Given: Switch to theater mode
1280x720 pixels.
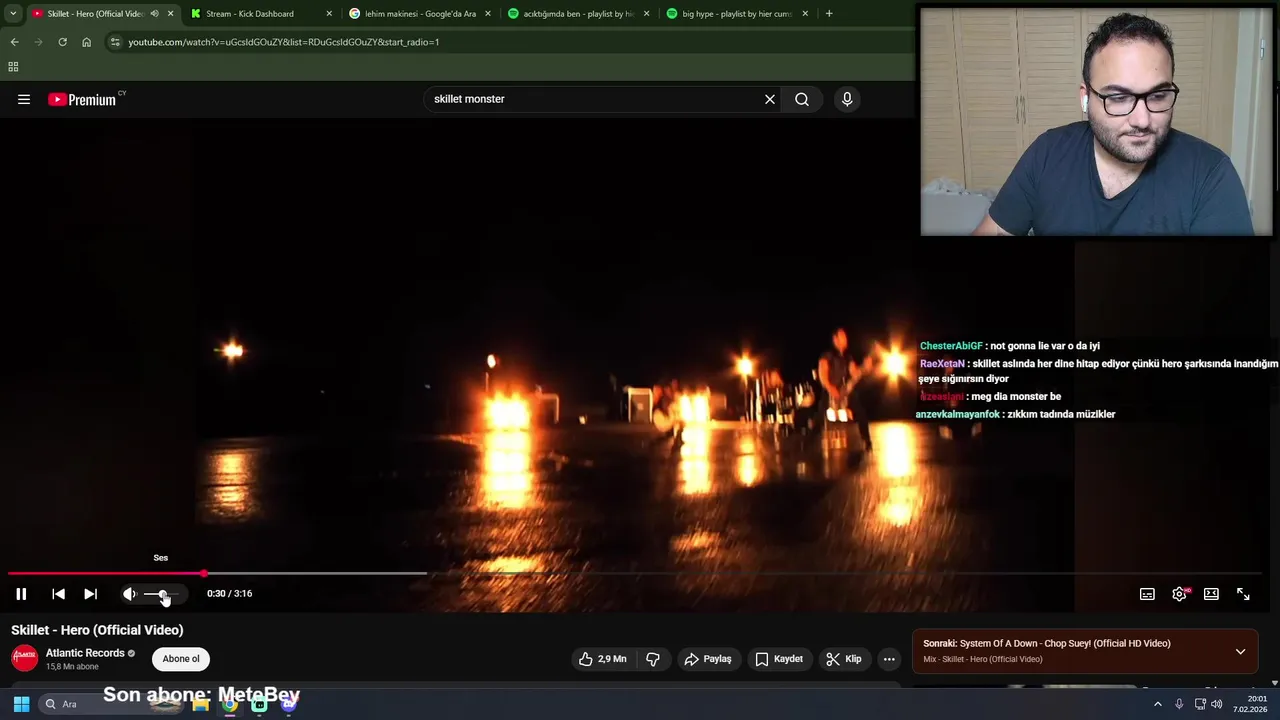Looking at the screenshot, I should [x=1211, y=594].
